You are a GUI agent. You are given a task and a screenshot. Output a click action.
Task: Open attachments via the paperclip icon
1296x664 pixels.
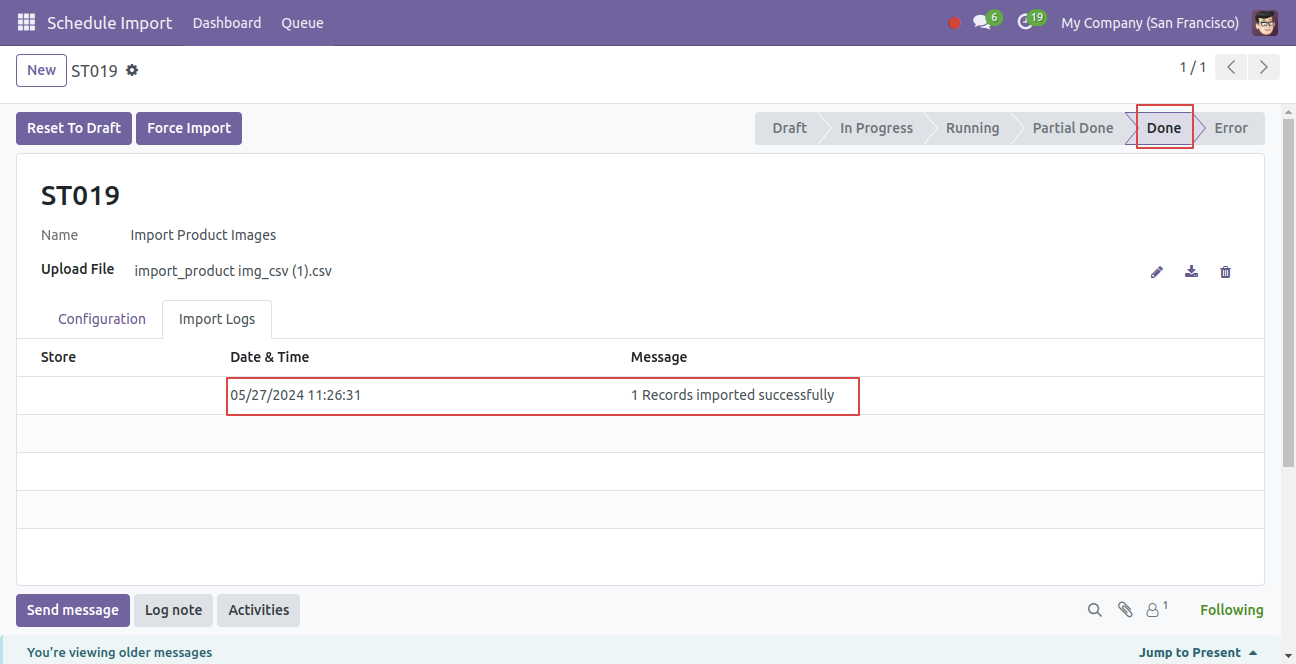click(x=1125, y=610)
